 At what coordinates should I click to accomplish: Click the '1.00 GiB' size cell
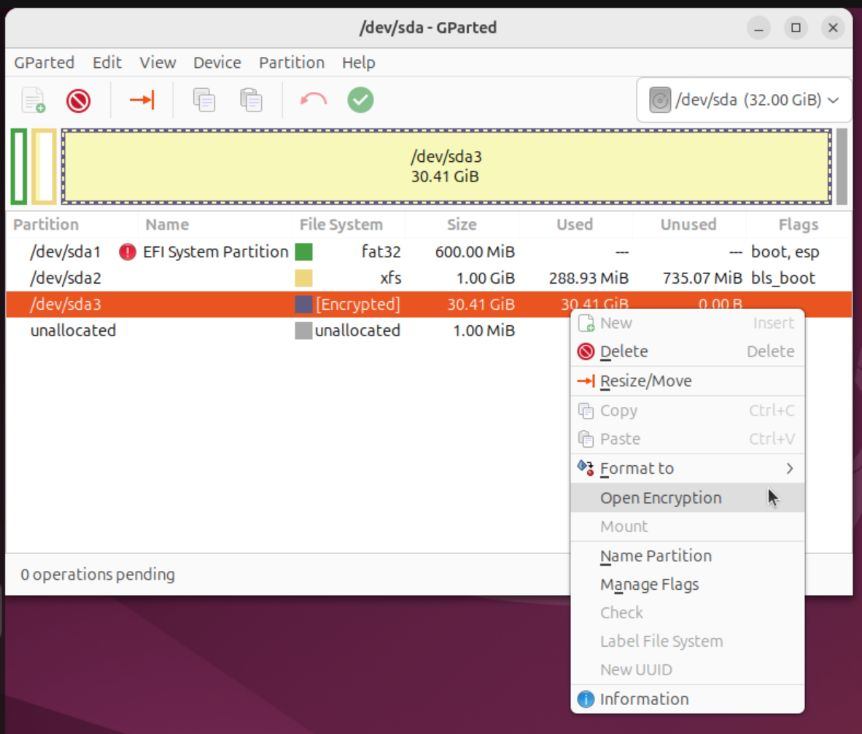point(485,278)
